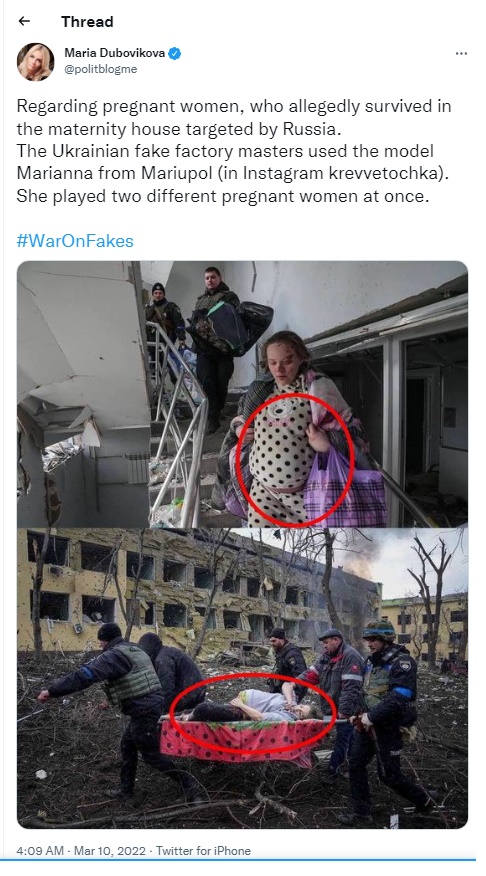
Task: Click the blue verified badge icon
Action: pyautogui.click(x=175, y=54)
